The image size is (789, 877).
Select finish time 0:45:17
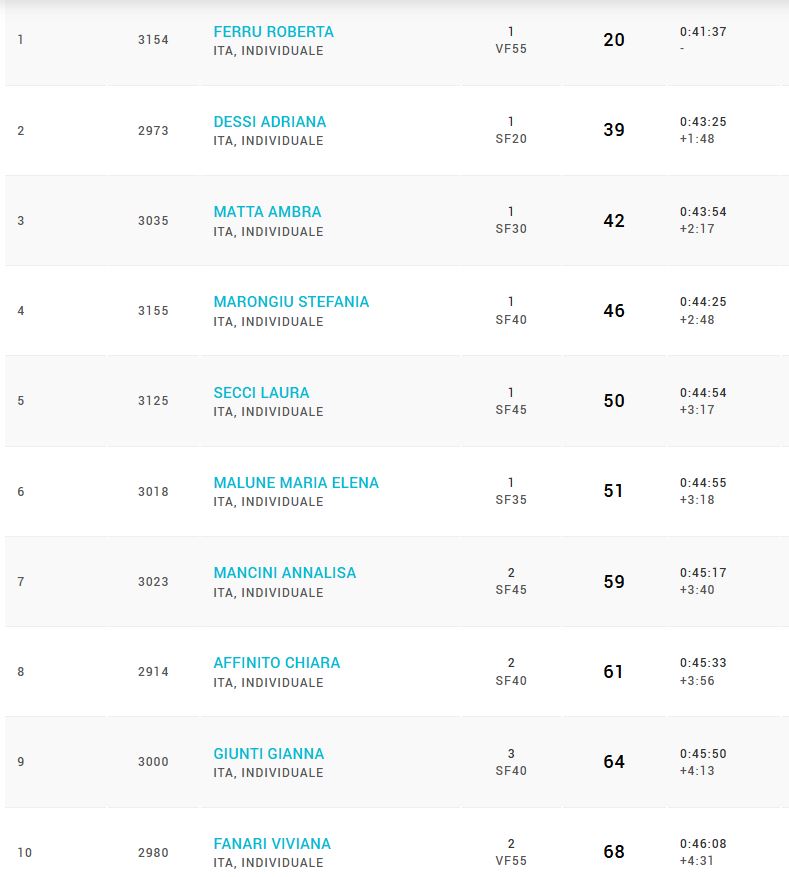[x=703, y=573]
